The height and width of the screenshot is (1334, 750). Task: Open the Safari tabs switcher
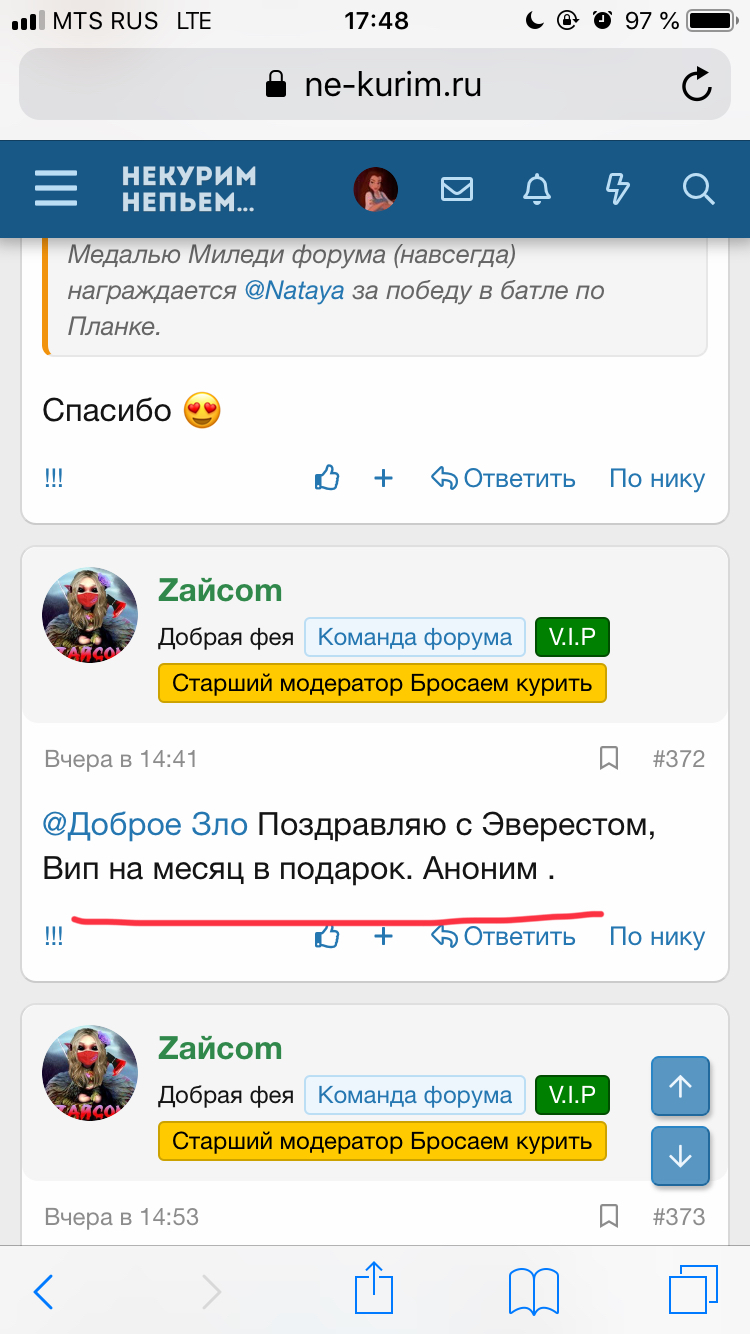[x=693, y=1291]
